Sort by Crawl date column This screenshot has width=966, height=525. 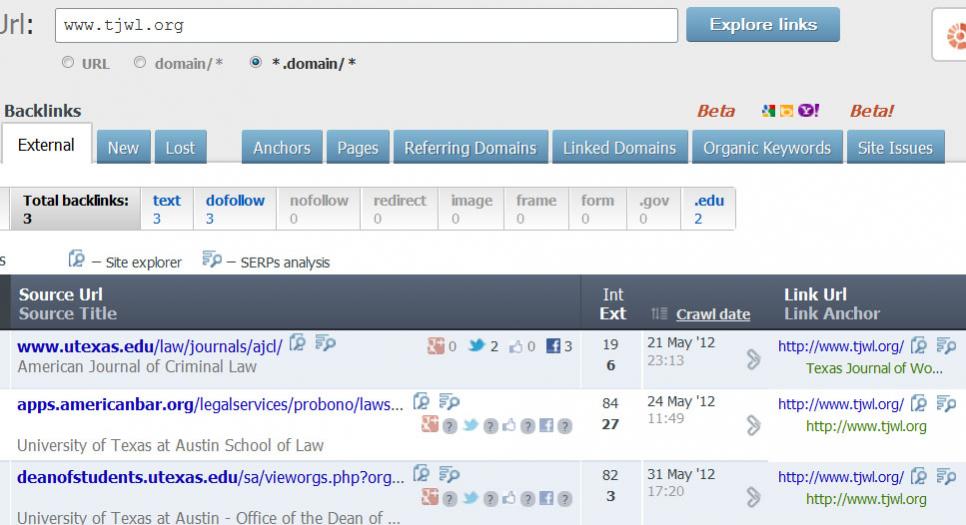(x=713, y=314)
